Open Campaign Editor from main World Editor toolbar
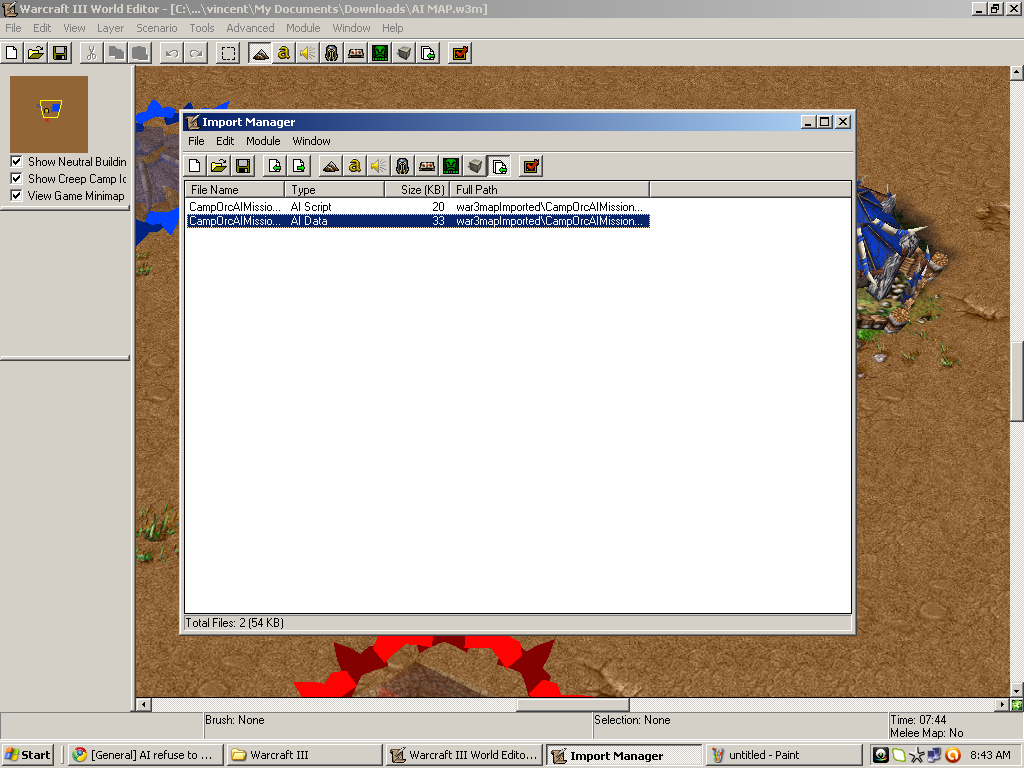 (x=356, y=53)
